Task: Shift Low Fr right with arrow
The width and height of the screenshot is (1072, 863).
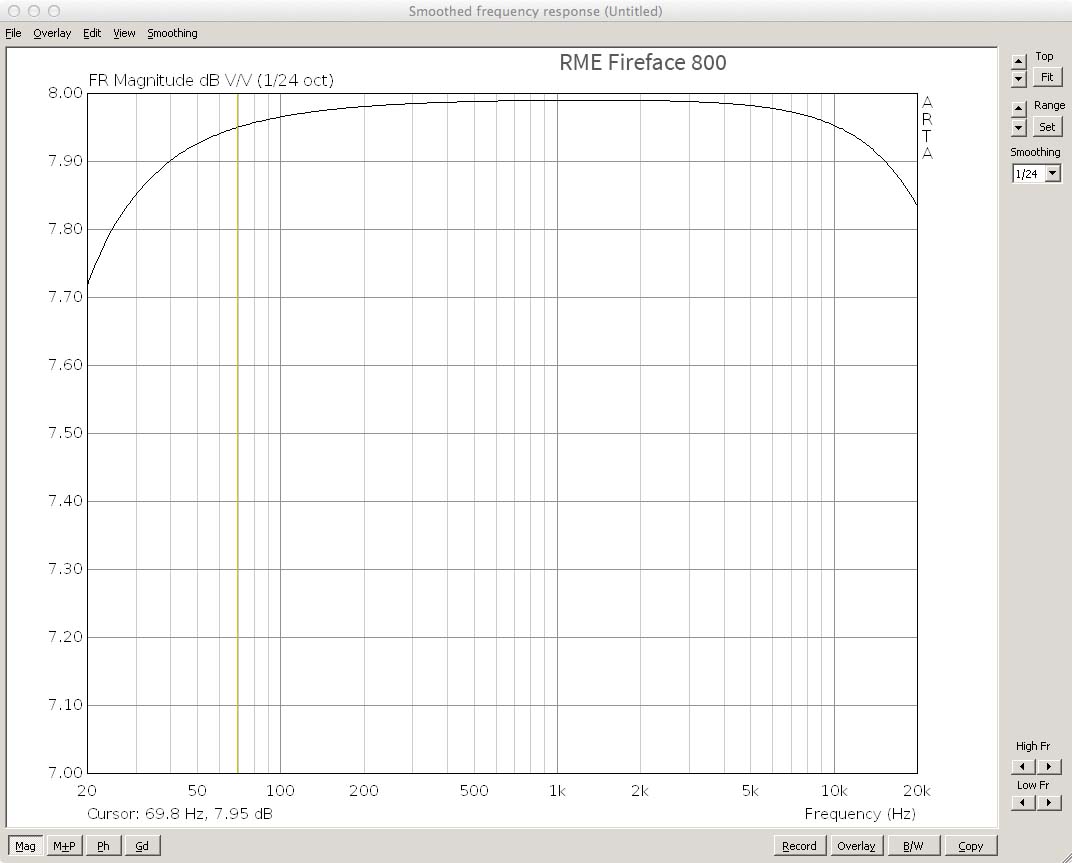Action: [1049, 802]
